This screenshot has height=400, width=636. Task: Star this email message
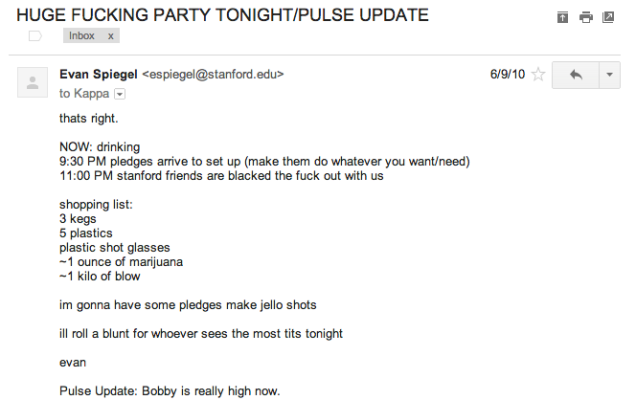tap(538, 75)
